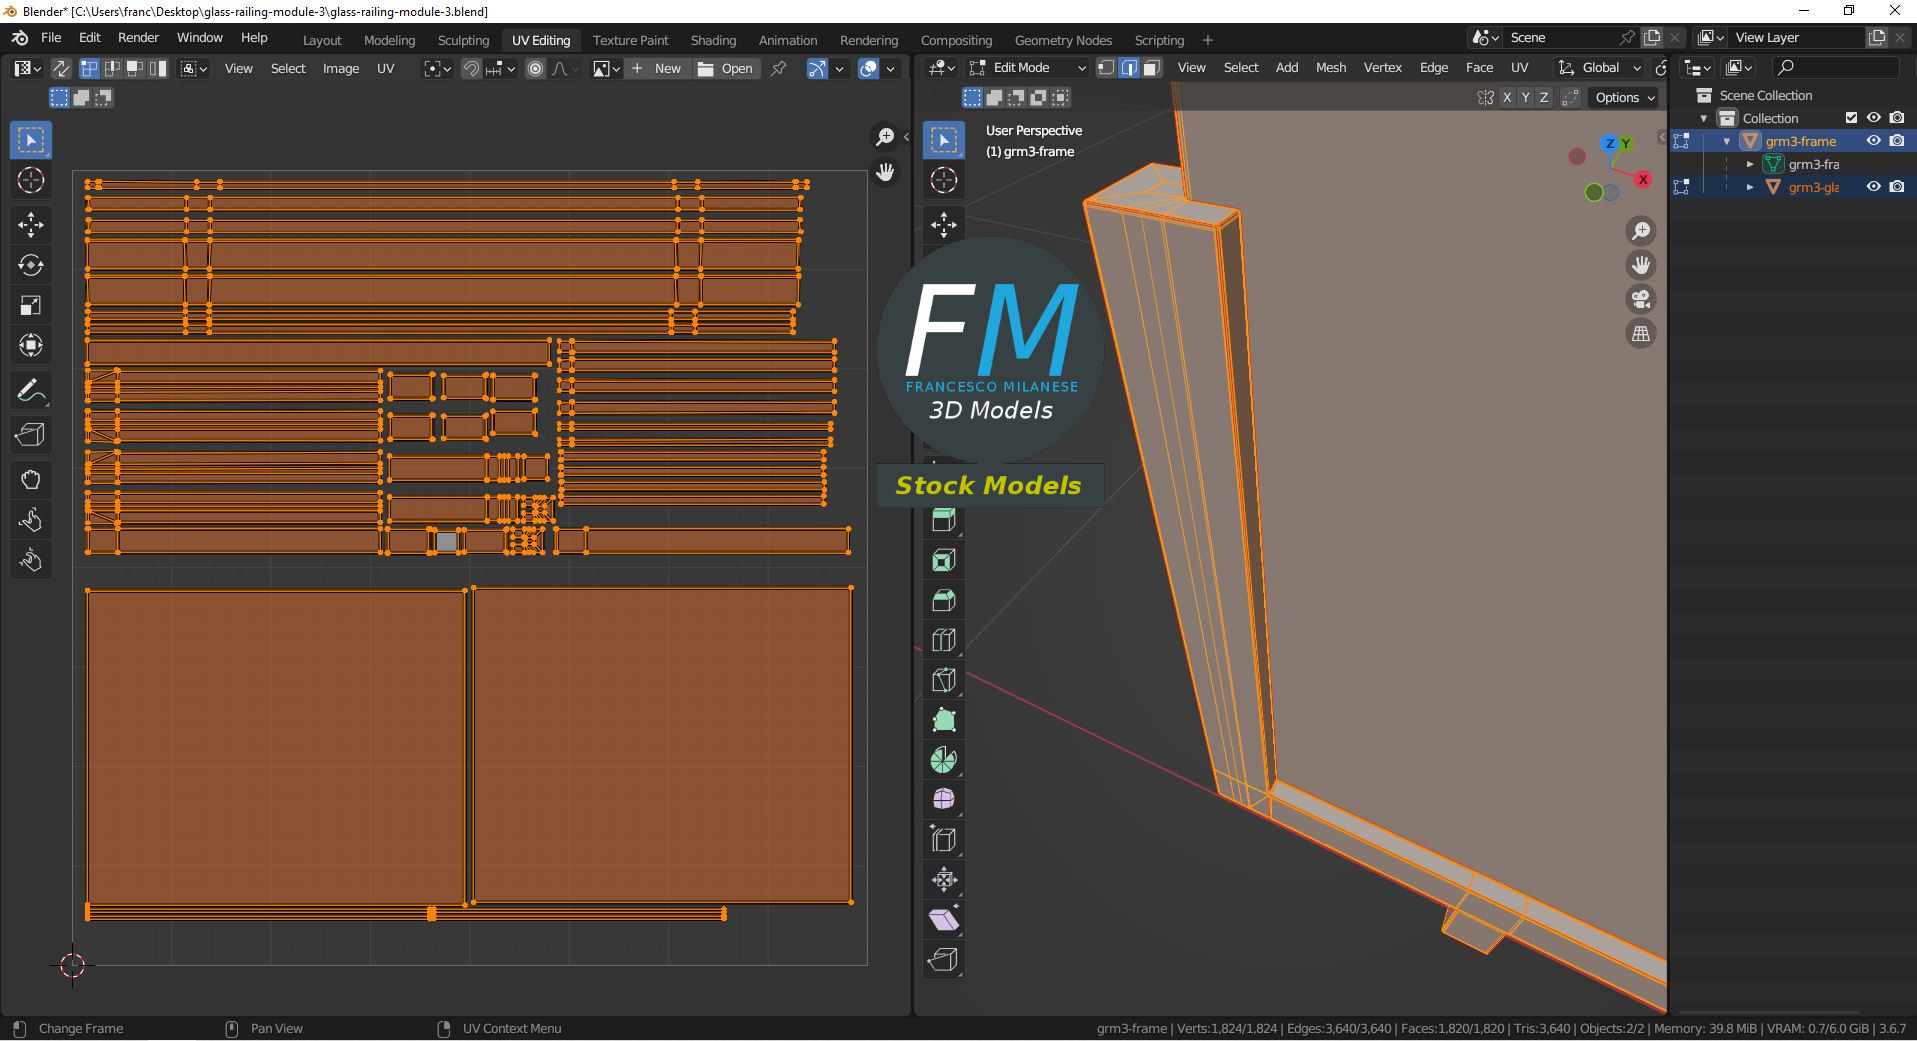Select the Grab tool in UV editor

click(30, 480)
